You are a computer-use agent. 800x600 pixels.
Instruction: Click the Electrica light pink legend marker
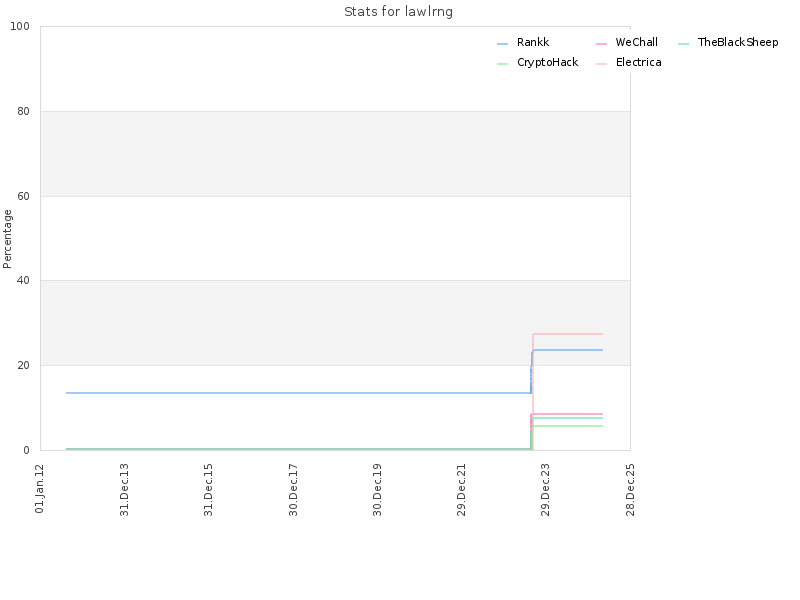pyautogui.click(x=602, y=64)
